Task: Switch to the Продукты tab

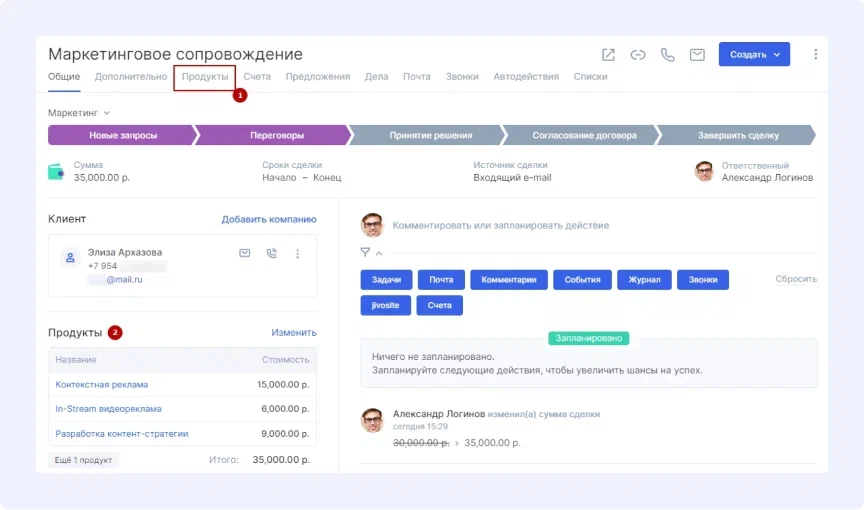Action: coord(205,77)
